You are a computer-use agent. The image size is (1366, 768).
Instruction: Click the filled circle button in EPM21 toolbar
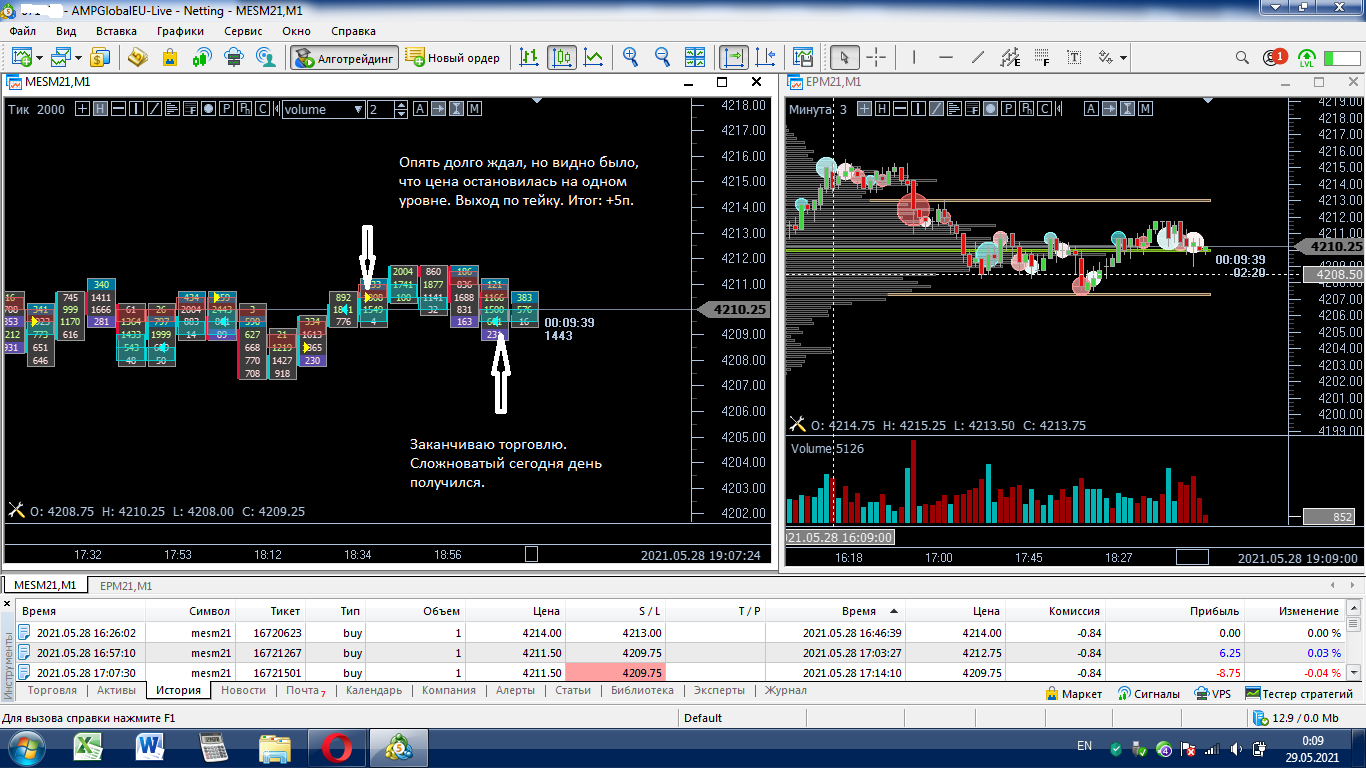pos(990,109)
